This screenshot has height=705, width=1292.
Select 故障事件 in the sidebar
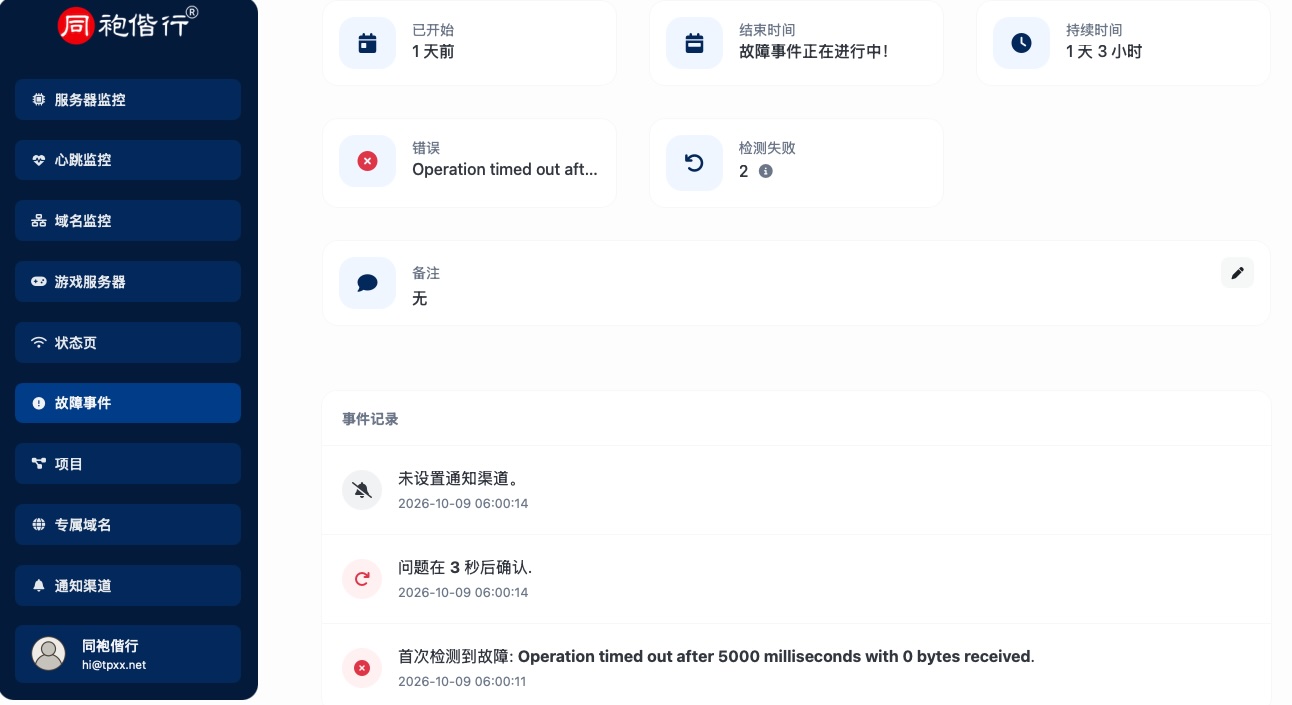tap(128, 403)
